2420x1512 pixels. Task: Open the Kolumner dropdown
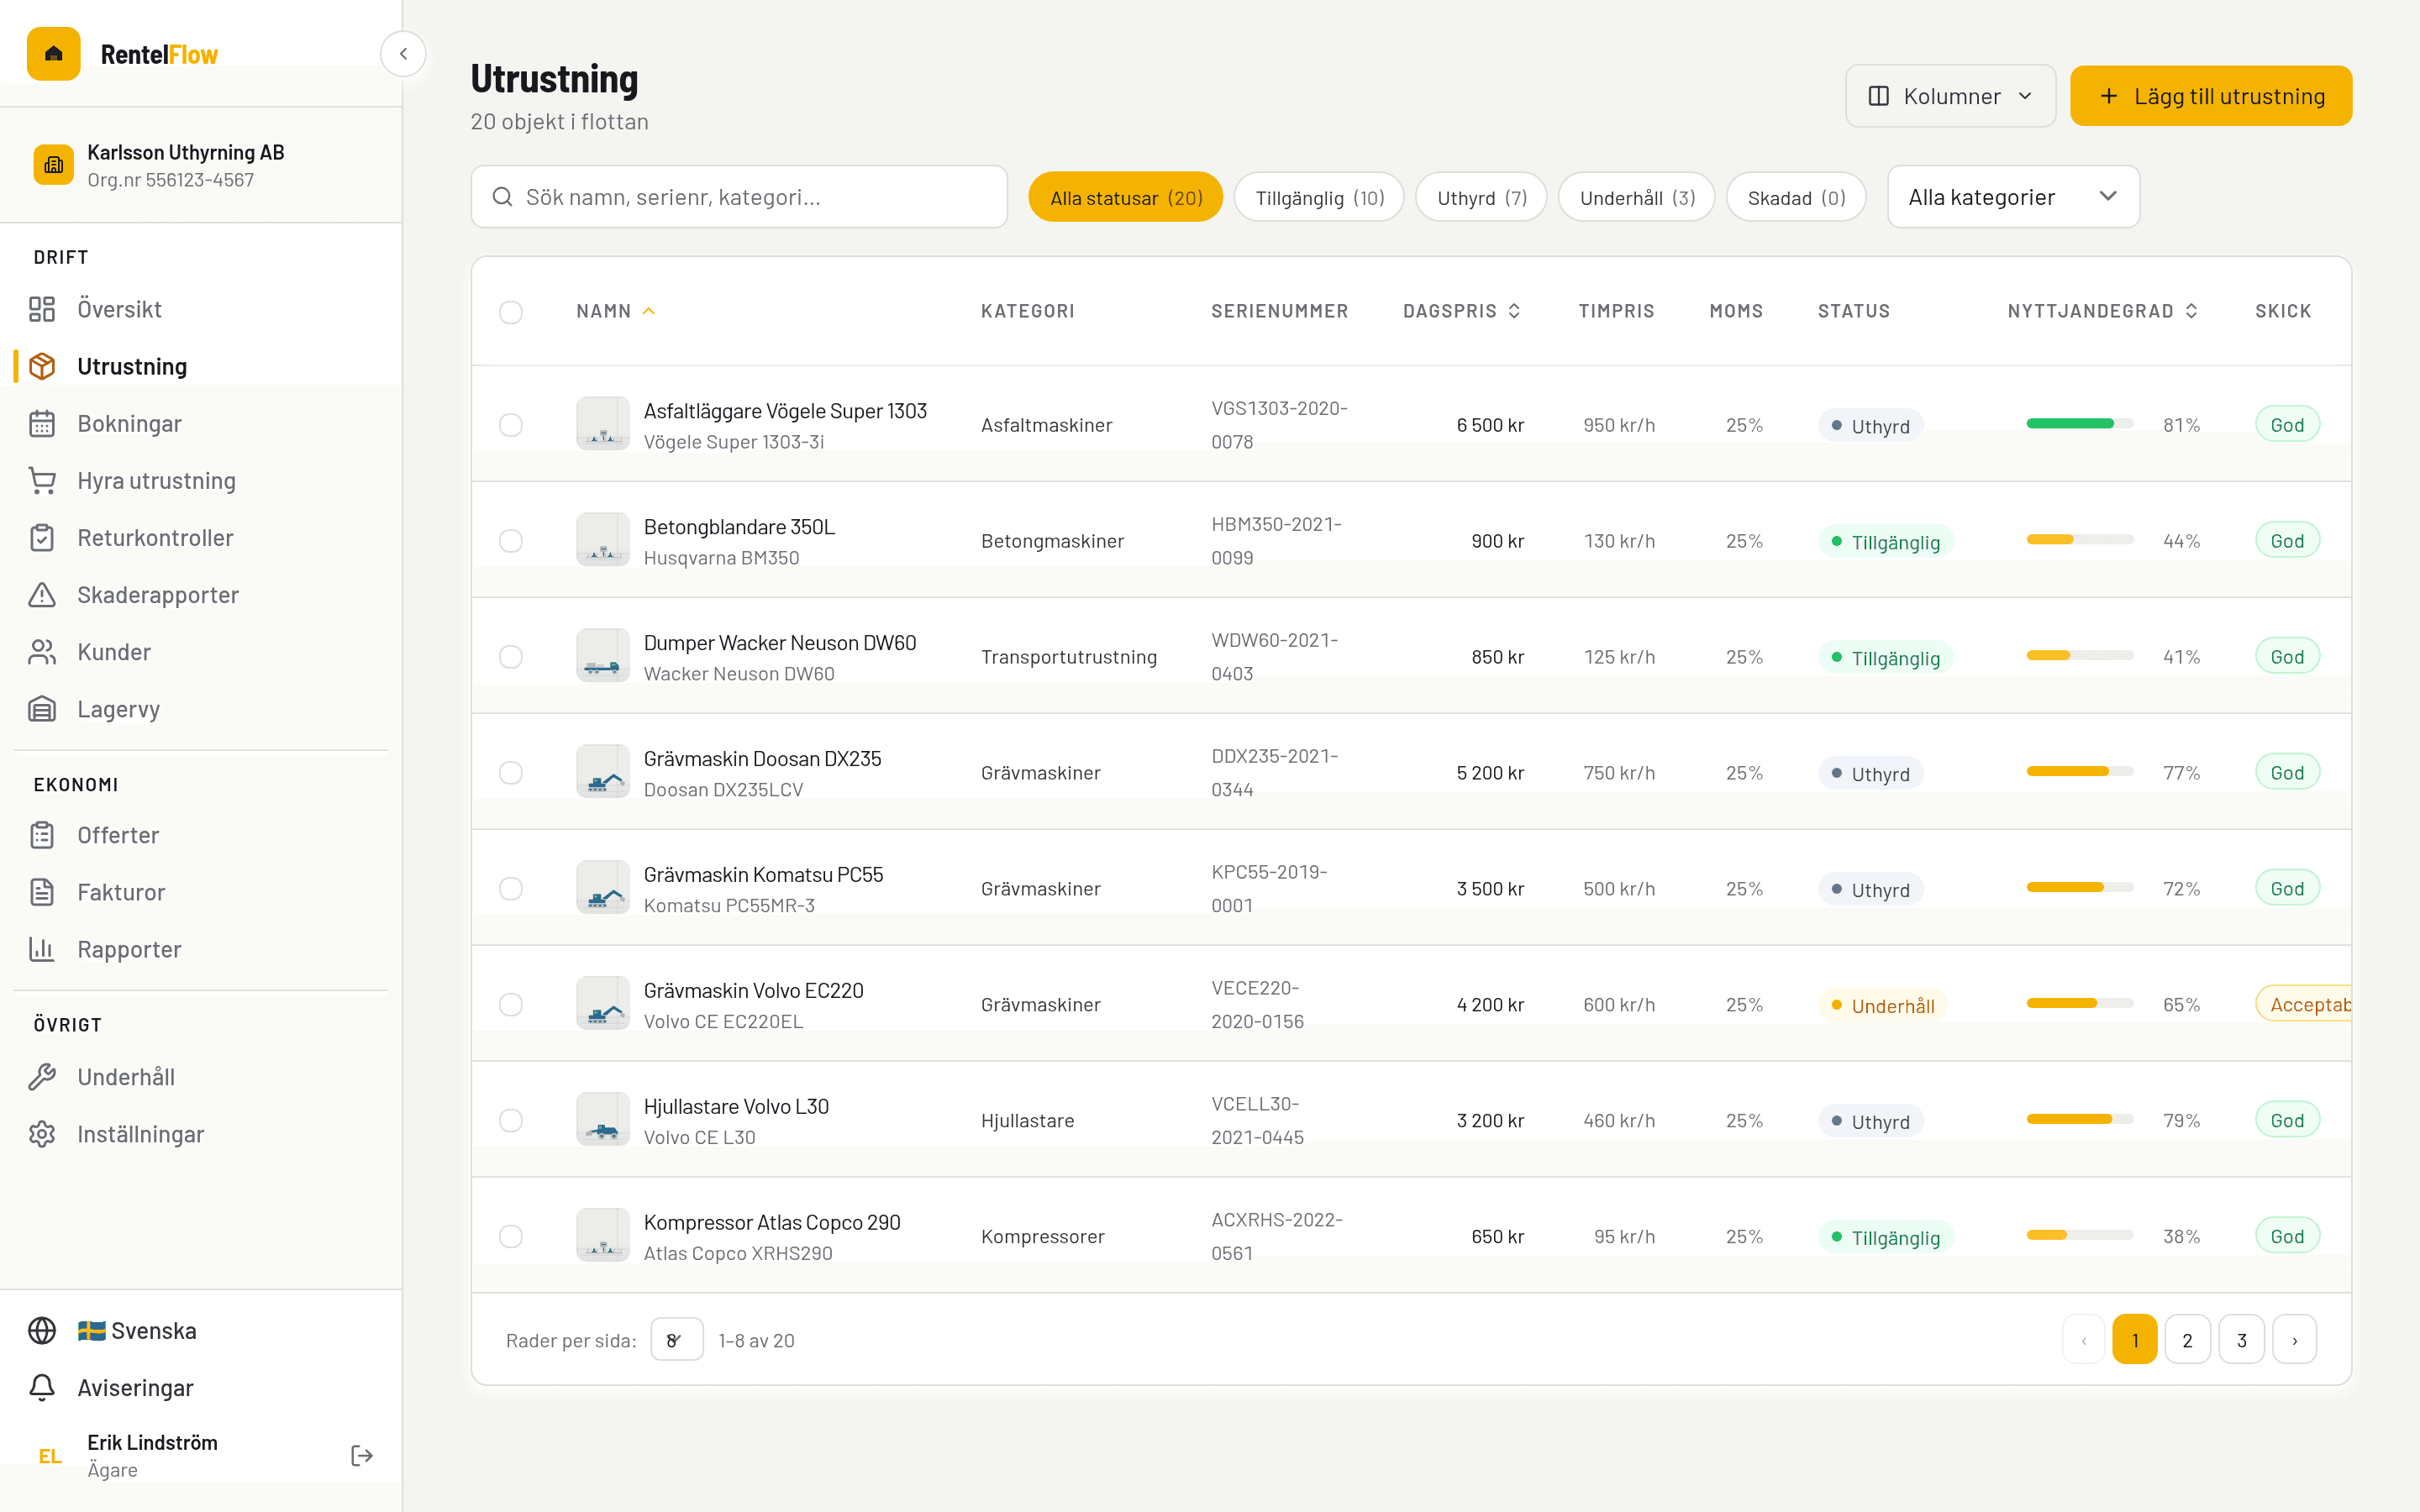click(x=1950, y=96)
